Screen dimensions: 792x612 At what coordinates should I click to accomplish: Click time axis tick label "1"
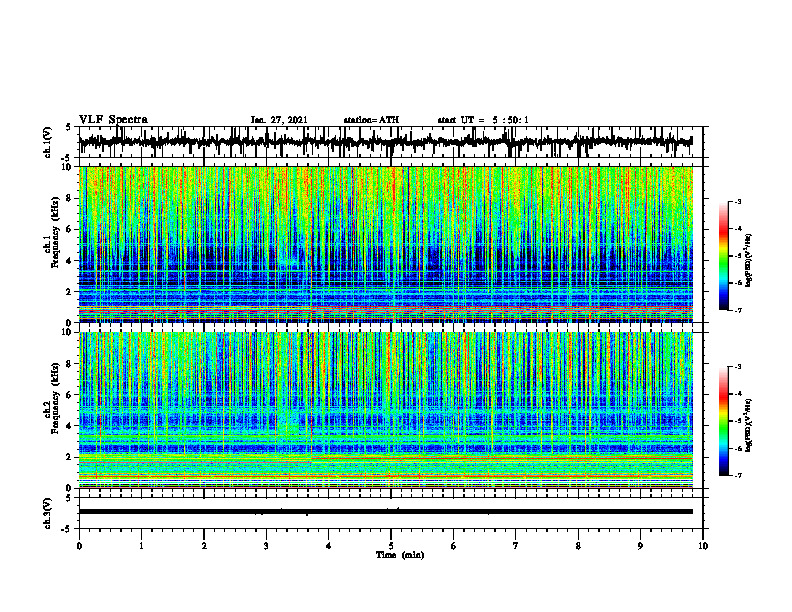point(141,546)
